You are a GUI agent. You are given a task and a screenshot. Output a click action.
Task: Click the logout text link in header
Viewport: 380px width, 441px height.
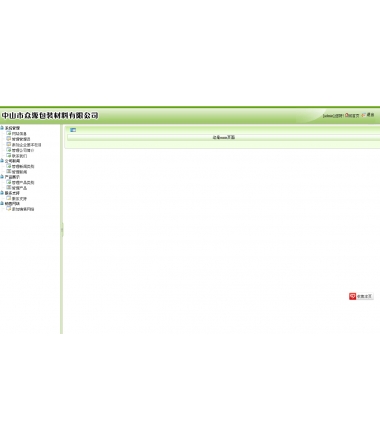pyautogui.click(x=370, y=115)
